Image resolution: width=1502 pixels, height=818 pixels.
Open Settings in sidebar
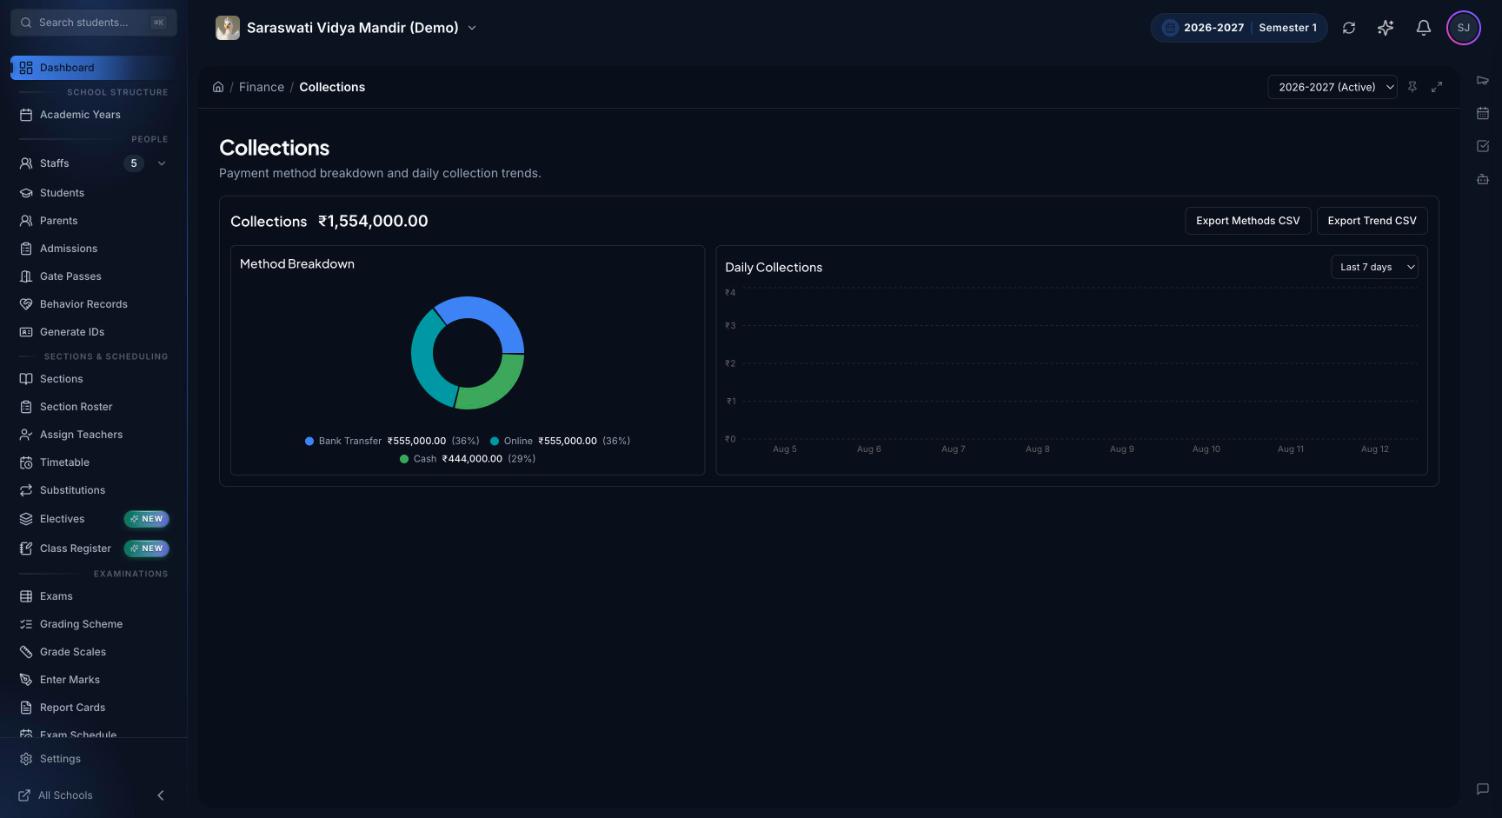click(x=93, y=759)
